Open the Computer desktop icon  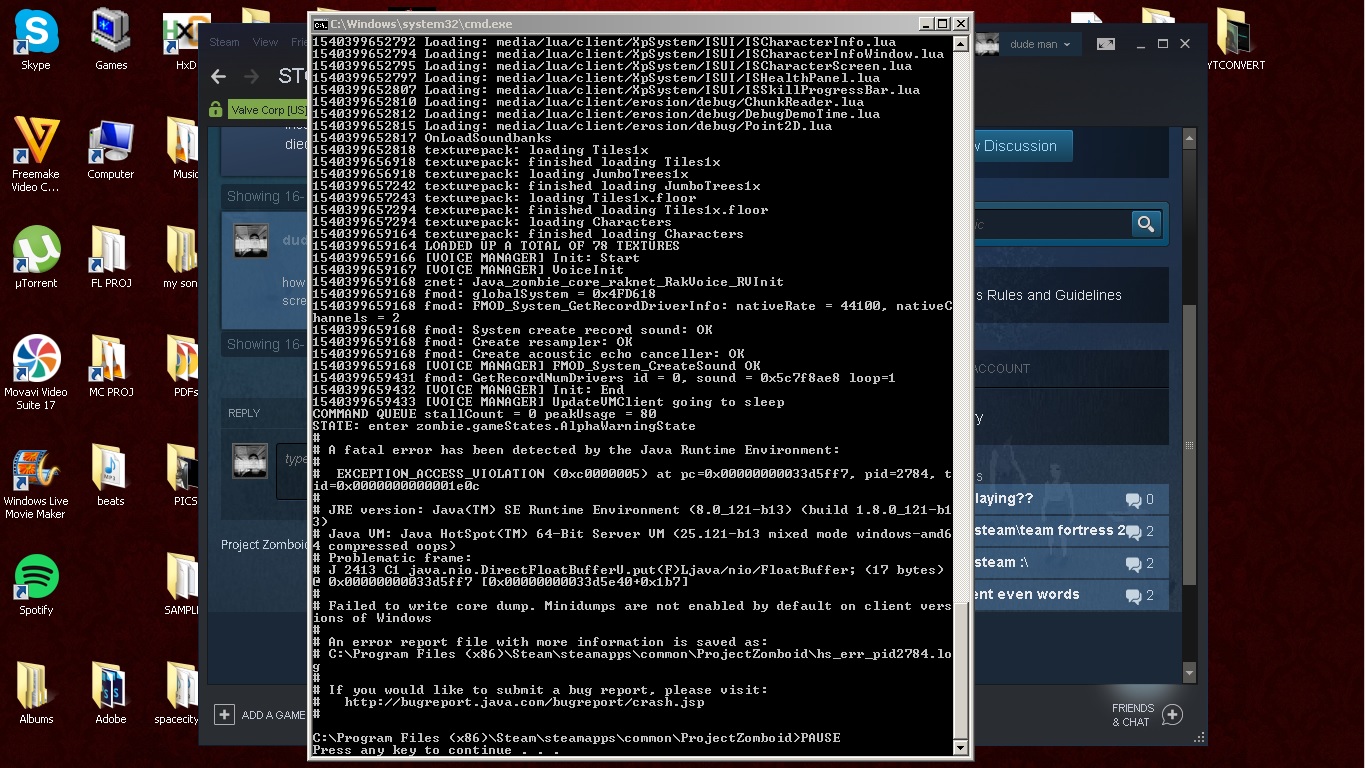[x=111, y=150]
